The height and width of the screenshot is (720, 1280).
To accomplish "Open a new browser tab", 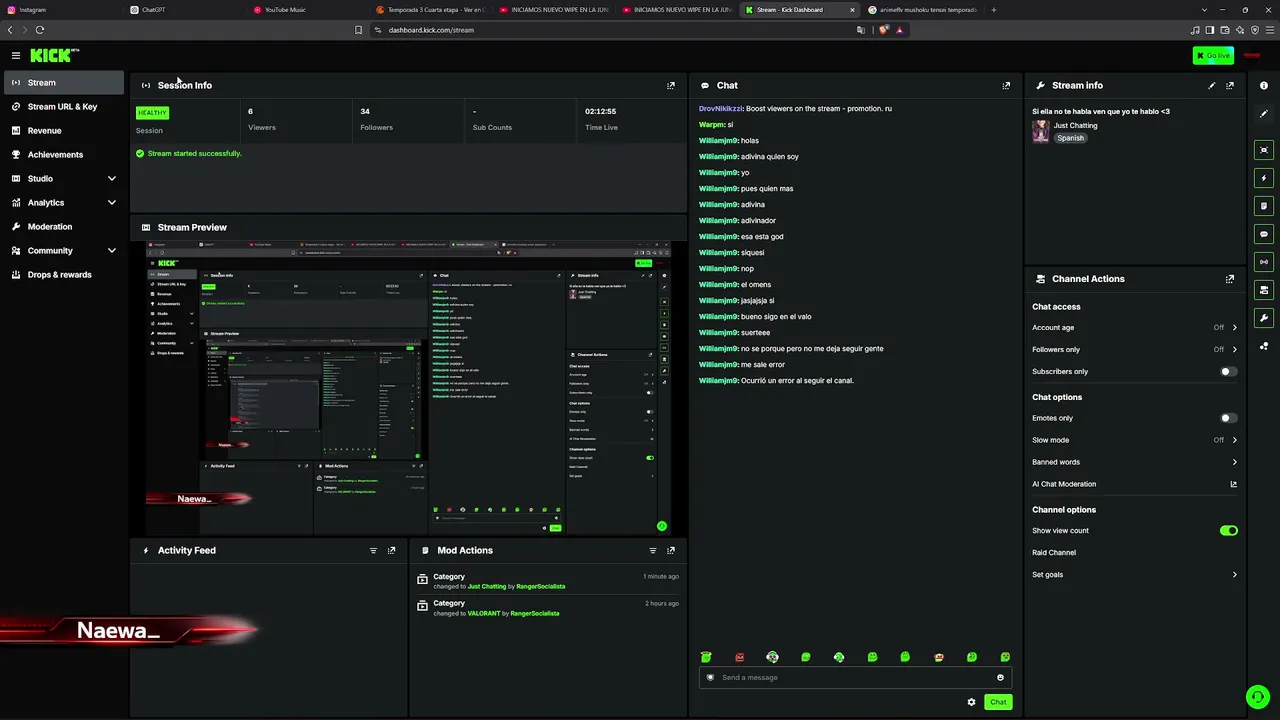I will click(993, 10).
